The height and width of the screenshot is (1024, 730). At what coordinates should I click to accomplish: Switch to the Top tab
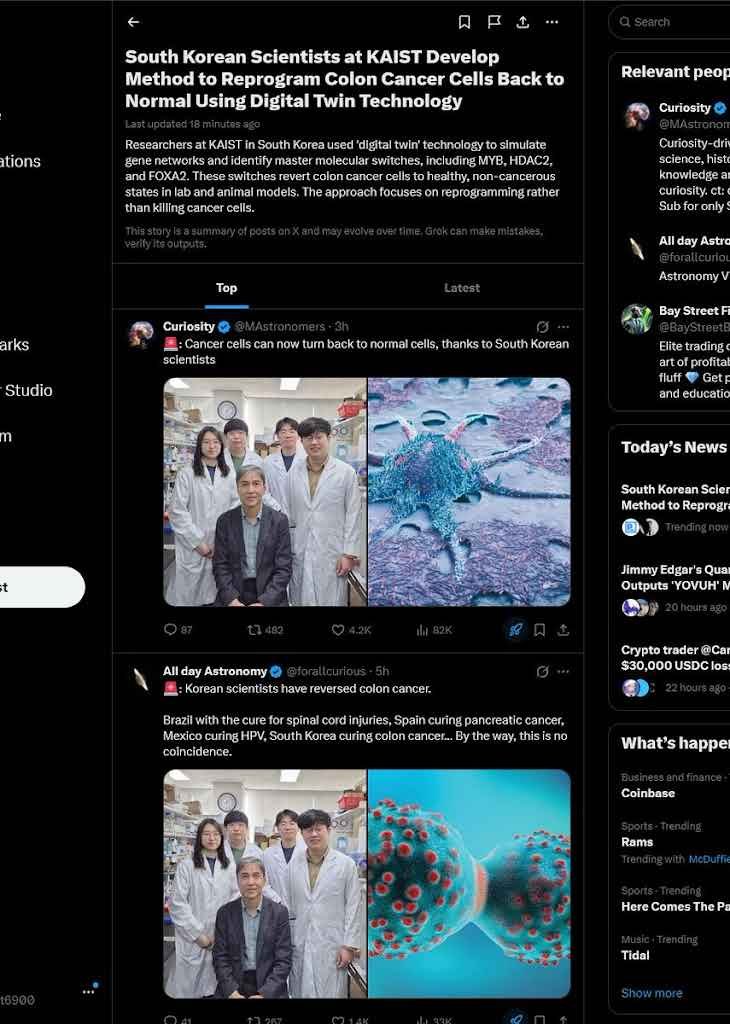pyautogui.click(x=227, y=288)
